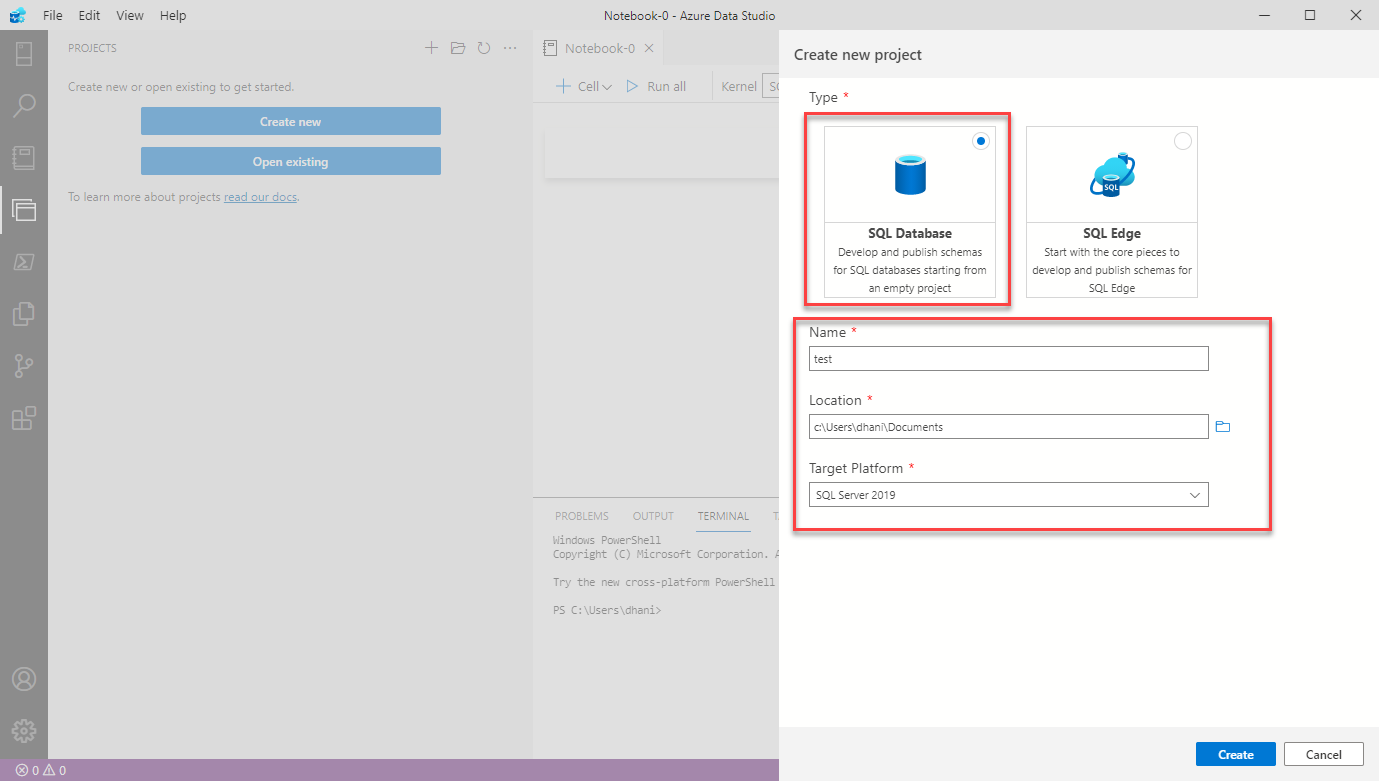Close the Notebook-0 tab
Image resolution: width=1379 pixels, height=781 pixels.
649,48
